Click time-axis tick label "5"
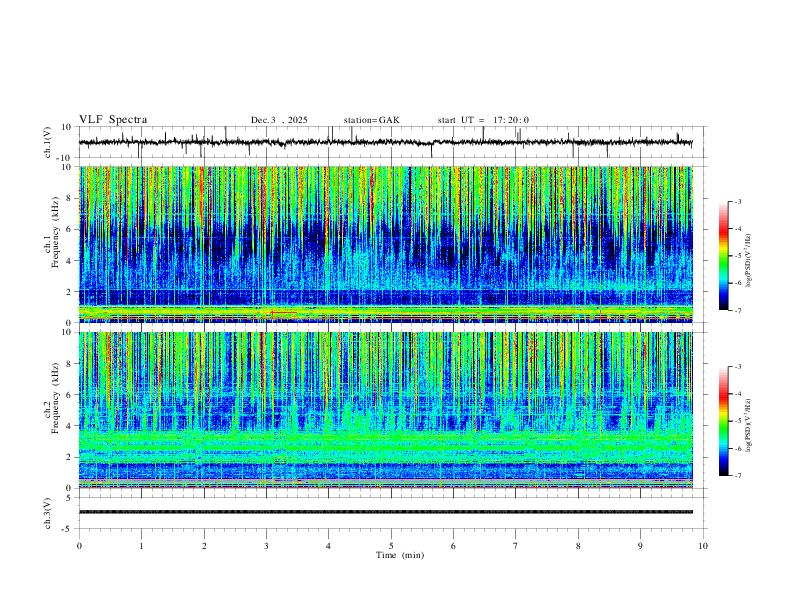 (x=391, y=546)
